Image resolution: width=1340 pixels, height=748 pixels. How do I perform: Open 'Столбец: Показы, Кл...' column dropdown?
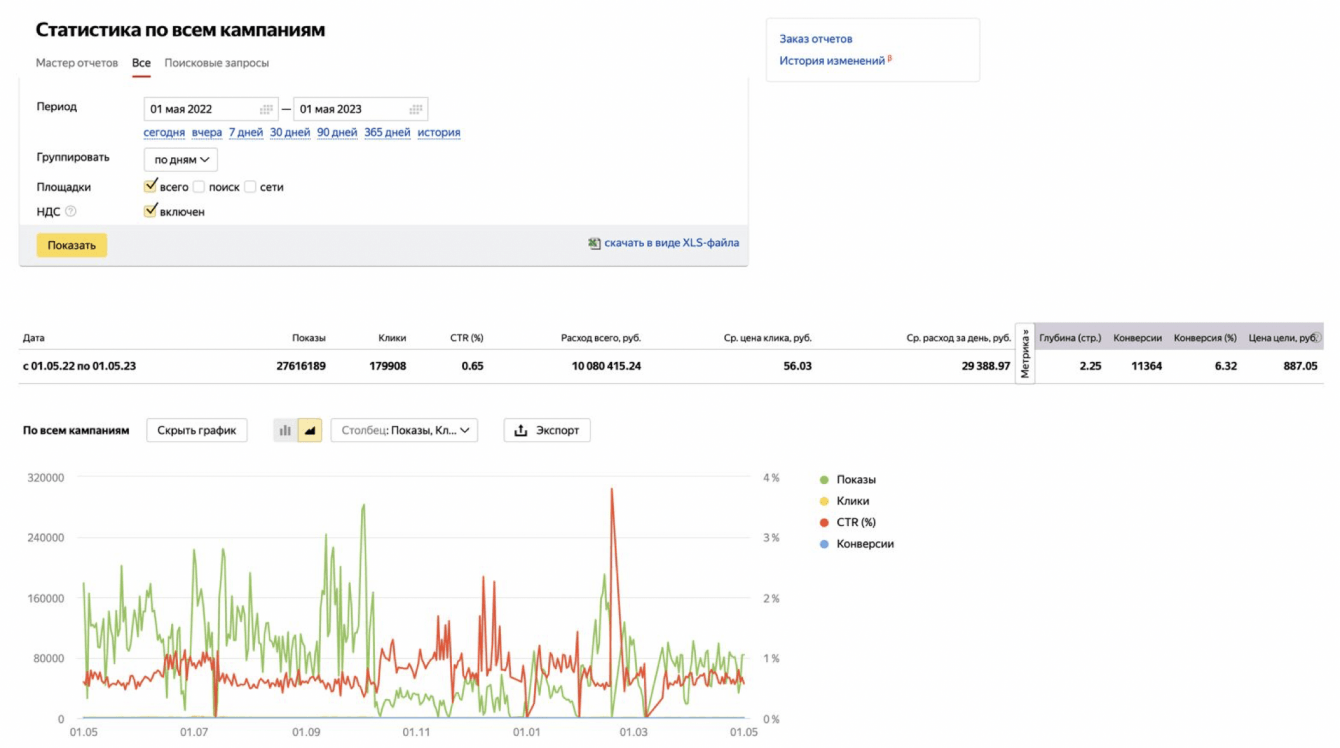pyautogui.click(x=404, y=431)
